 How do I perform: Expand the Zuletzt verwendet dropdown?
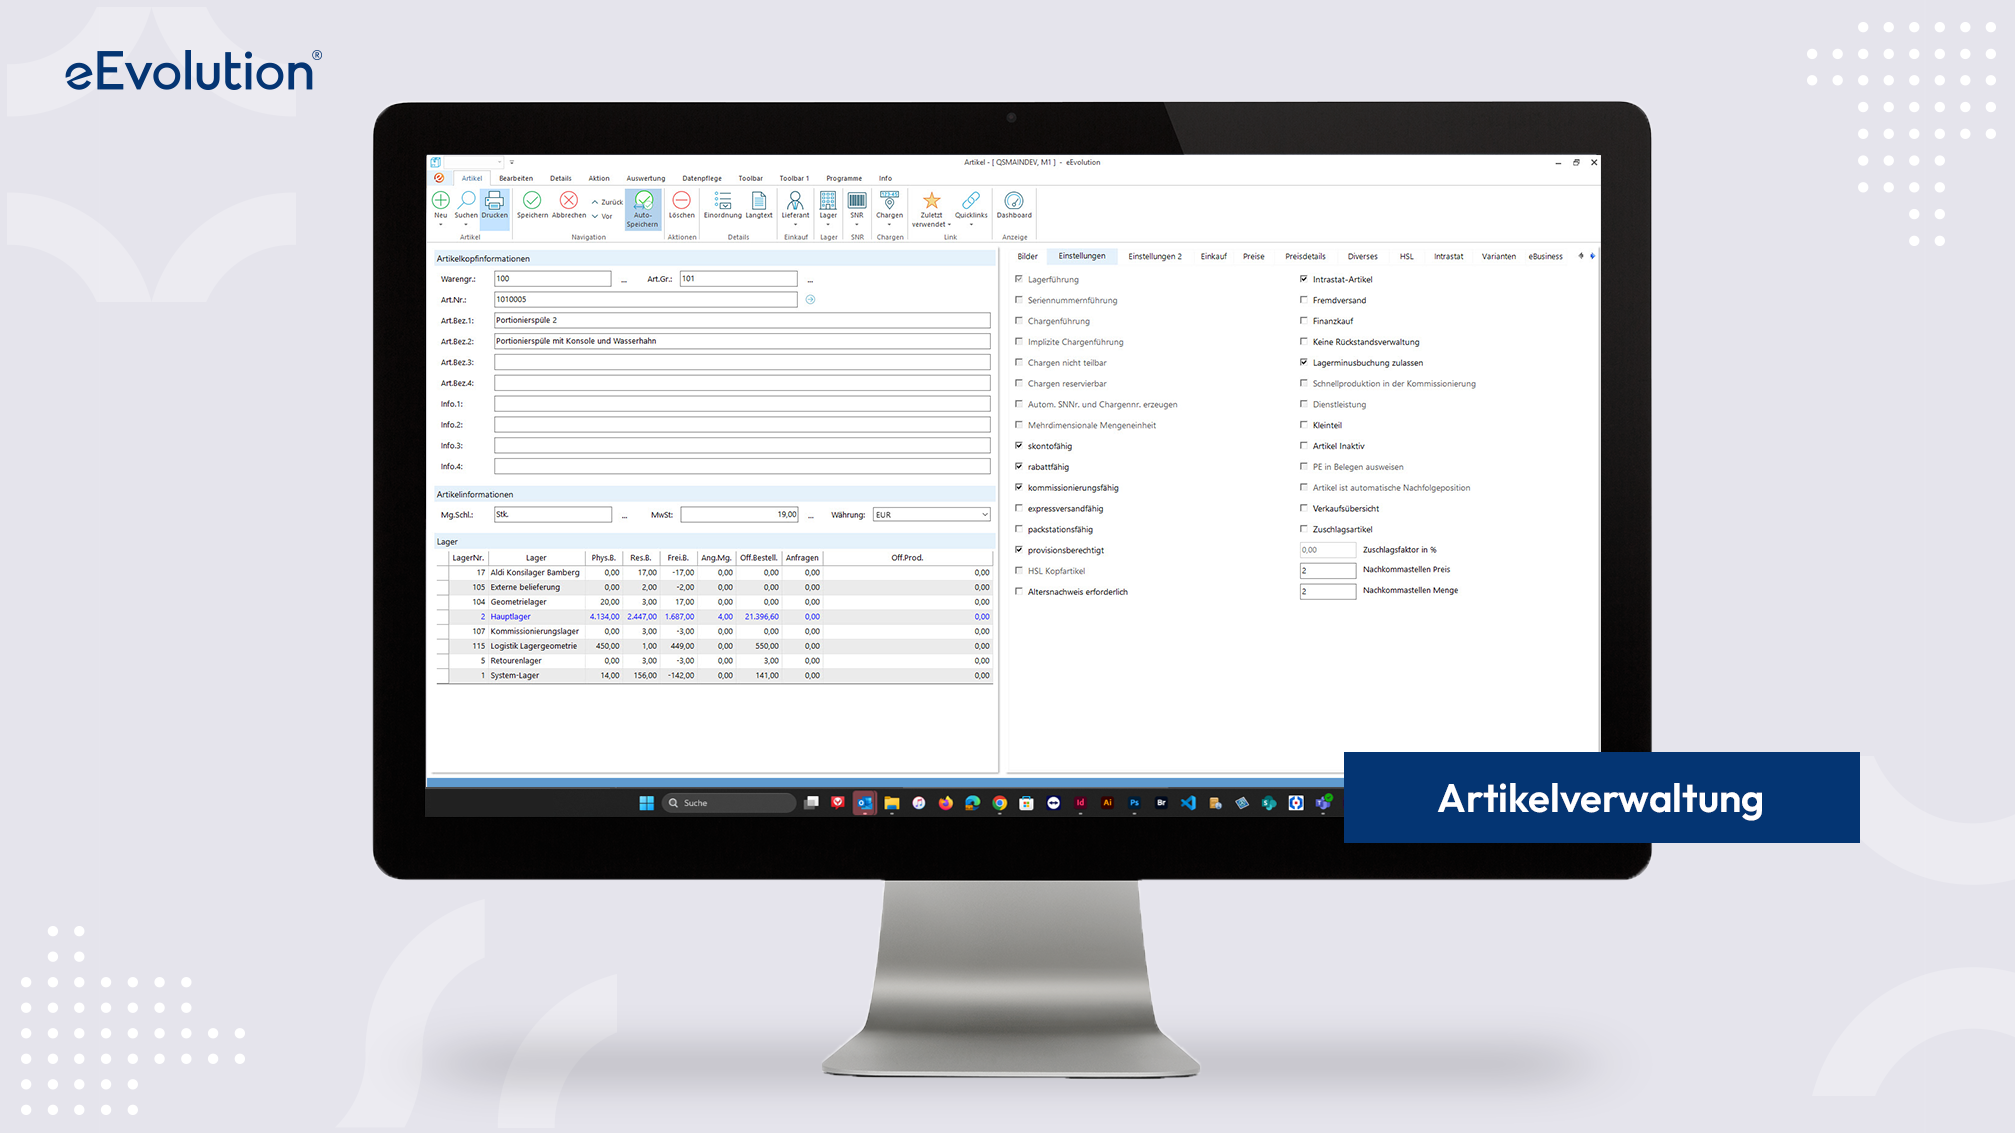click(x=949, y=225)
